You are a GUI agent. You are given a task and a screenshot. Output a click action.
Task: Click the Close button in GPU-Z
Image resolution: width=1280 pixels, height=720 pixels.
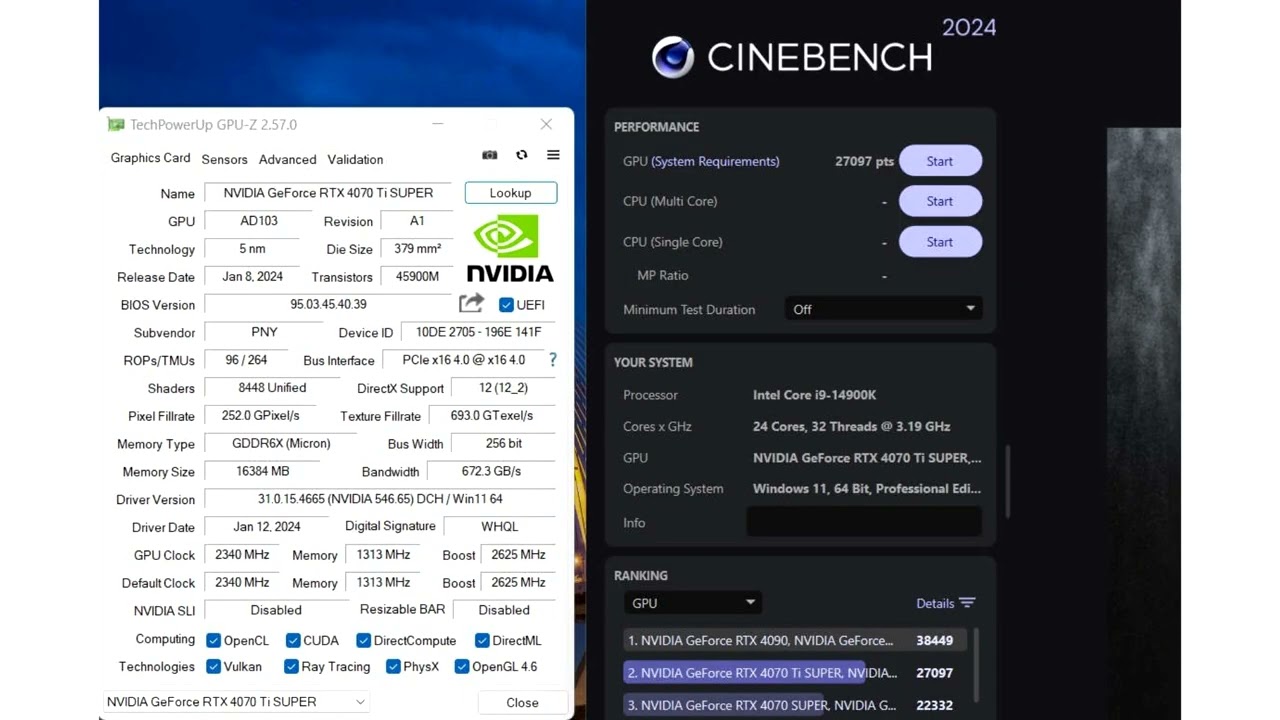pos(522,702)
